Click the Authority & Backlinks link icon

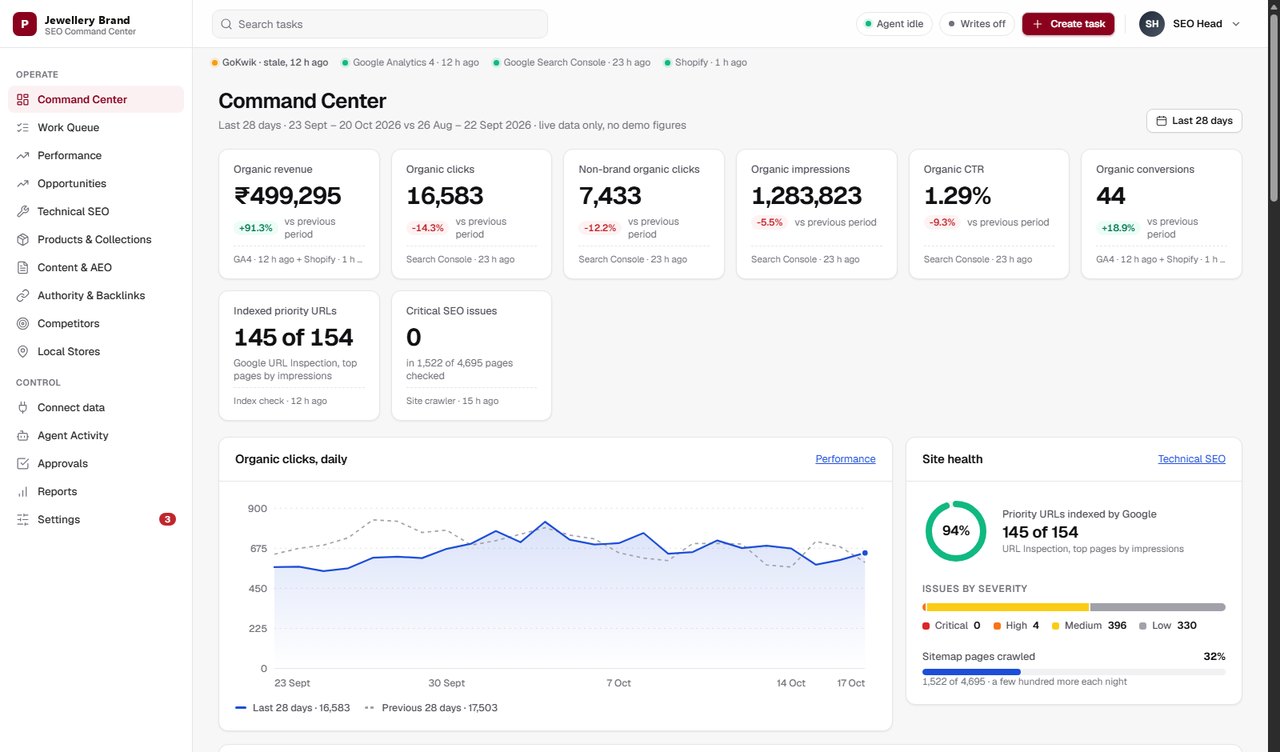pos(23,295)
